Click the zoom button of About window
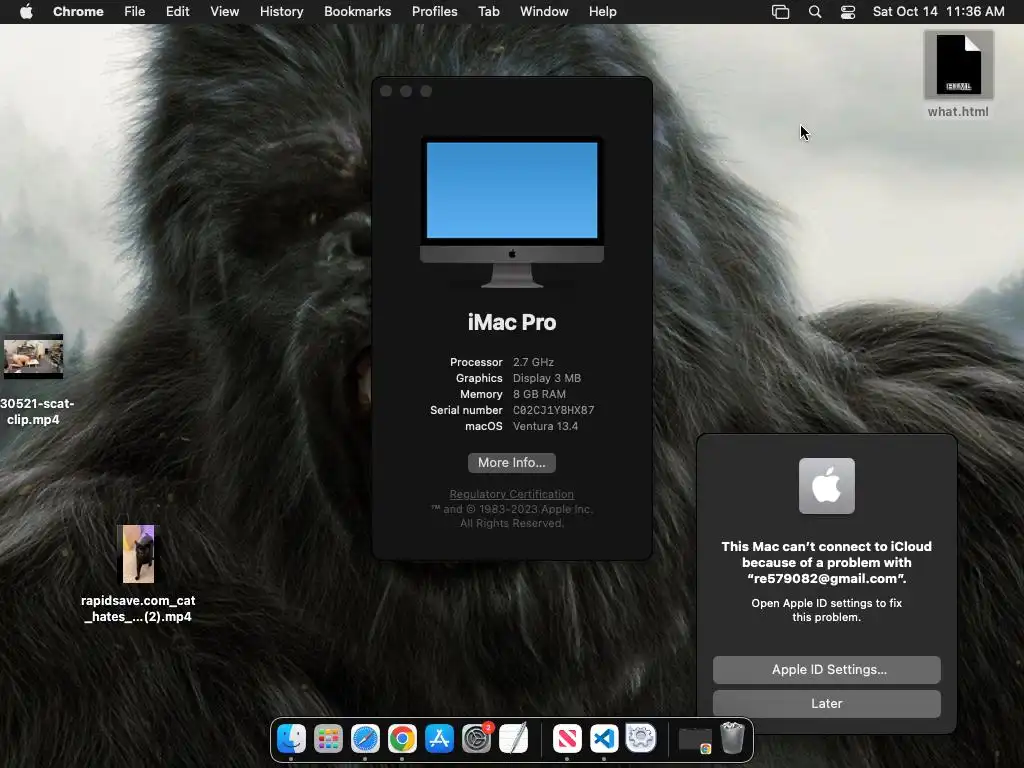The height and width of the screenshot is (768, 1024). coord(426,91)
